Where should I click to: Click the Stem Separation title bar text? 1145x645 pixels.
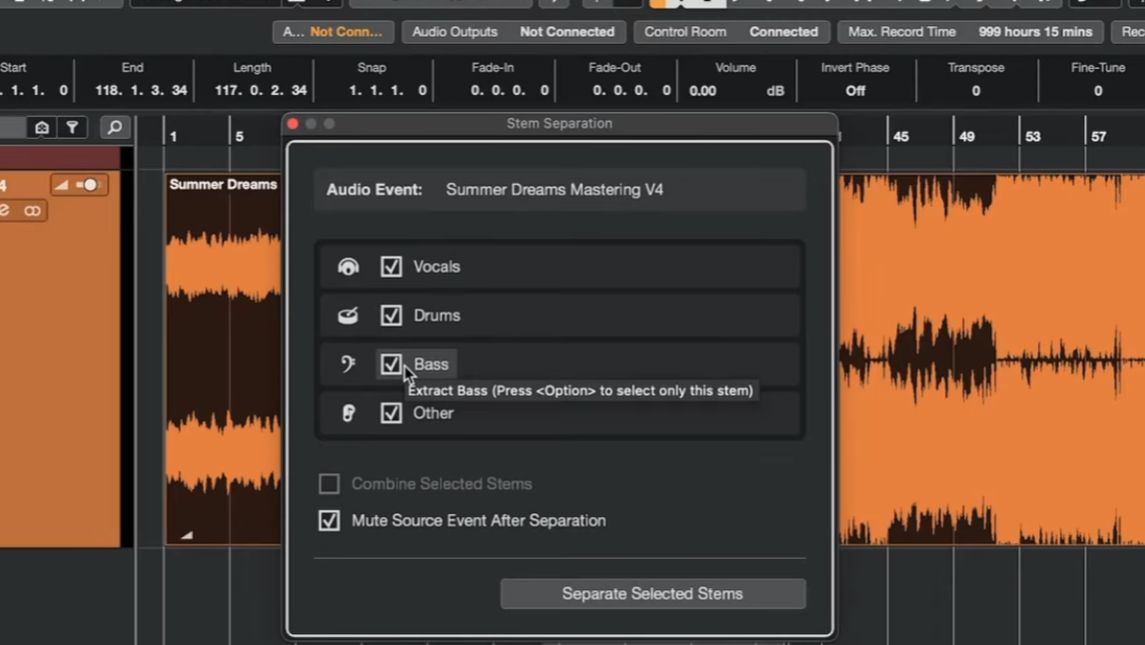click(x=559, y=123)
